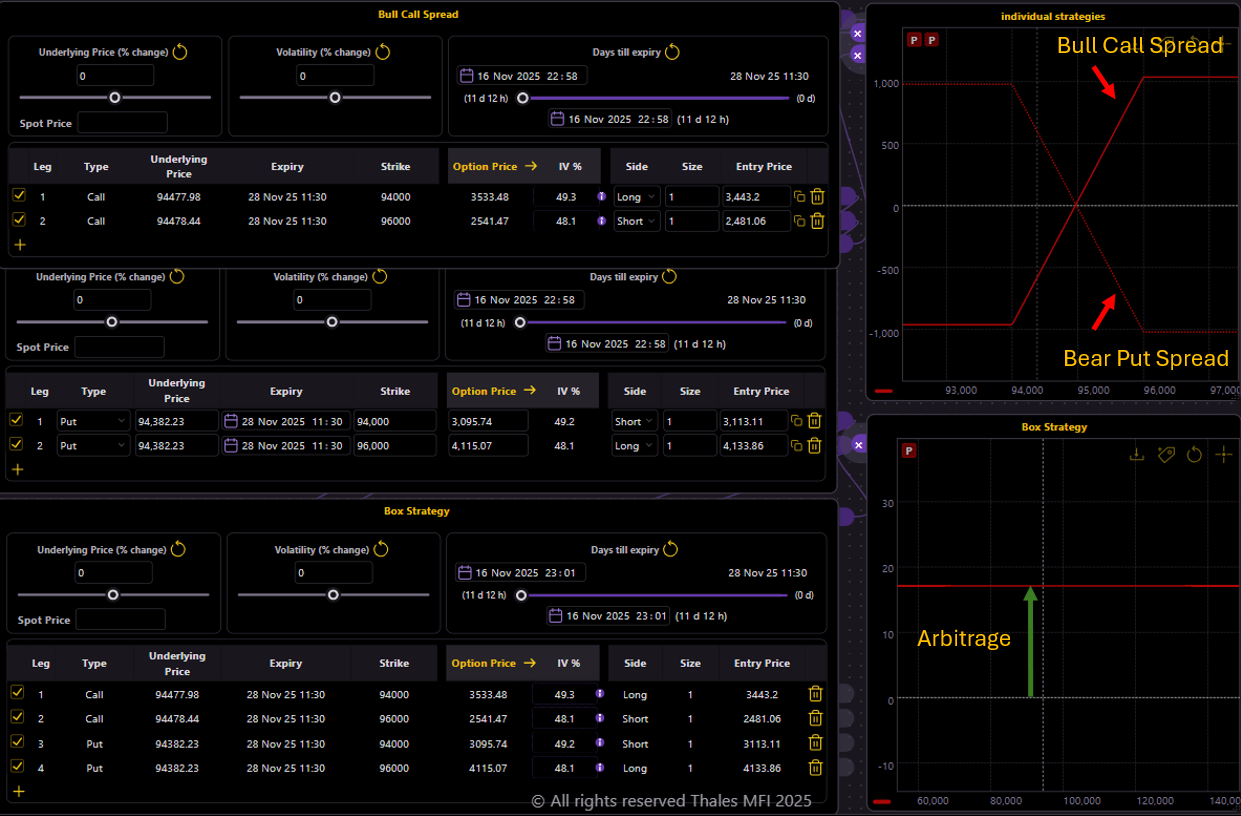Reset Volatility change in Box Strategy panel
The width and height of the screenshot is (1241, 816).
pos(380,549)
